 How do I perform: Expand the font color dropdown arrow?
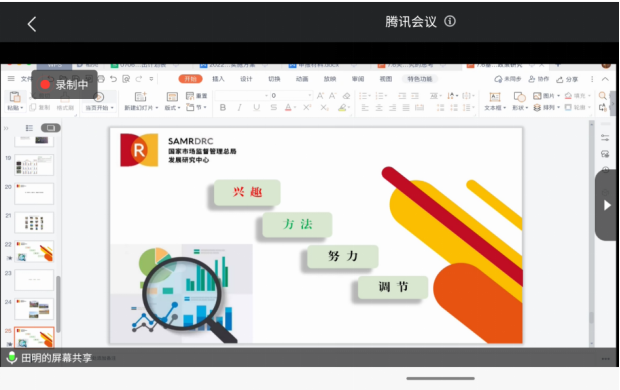(x=295, y=108)
